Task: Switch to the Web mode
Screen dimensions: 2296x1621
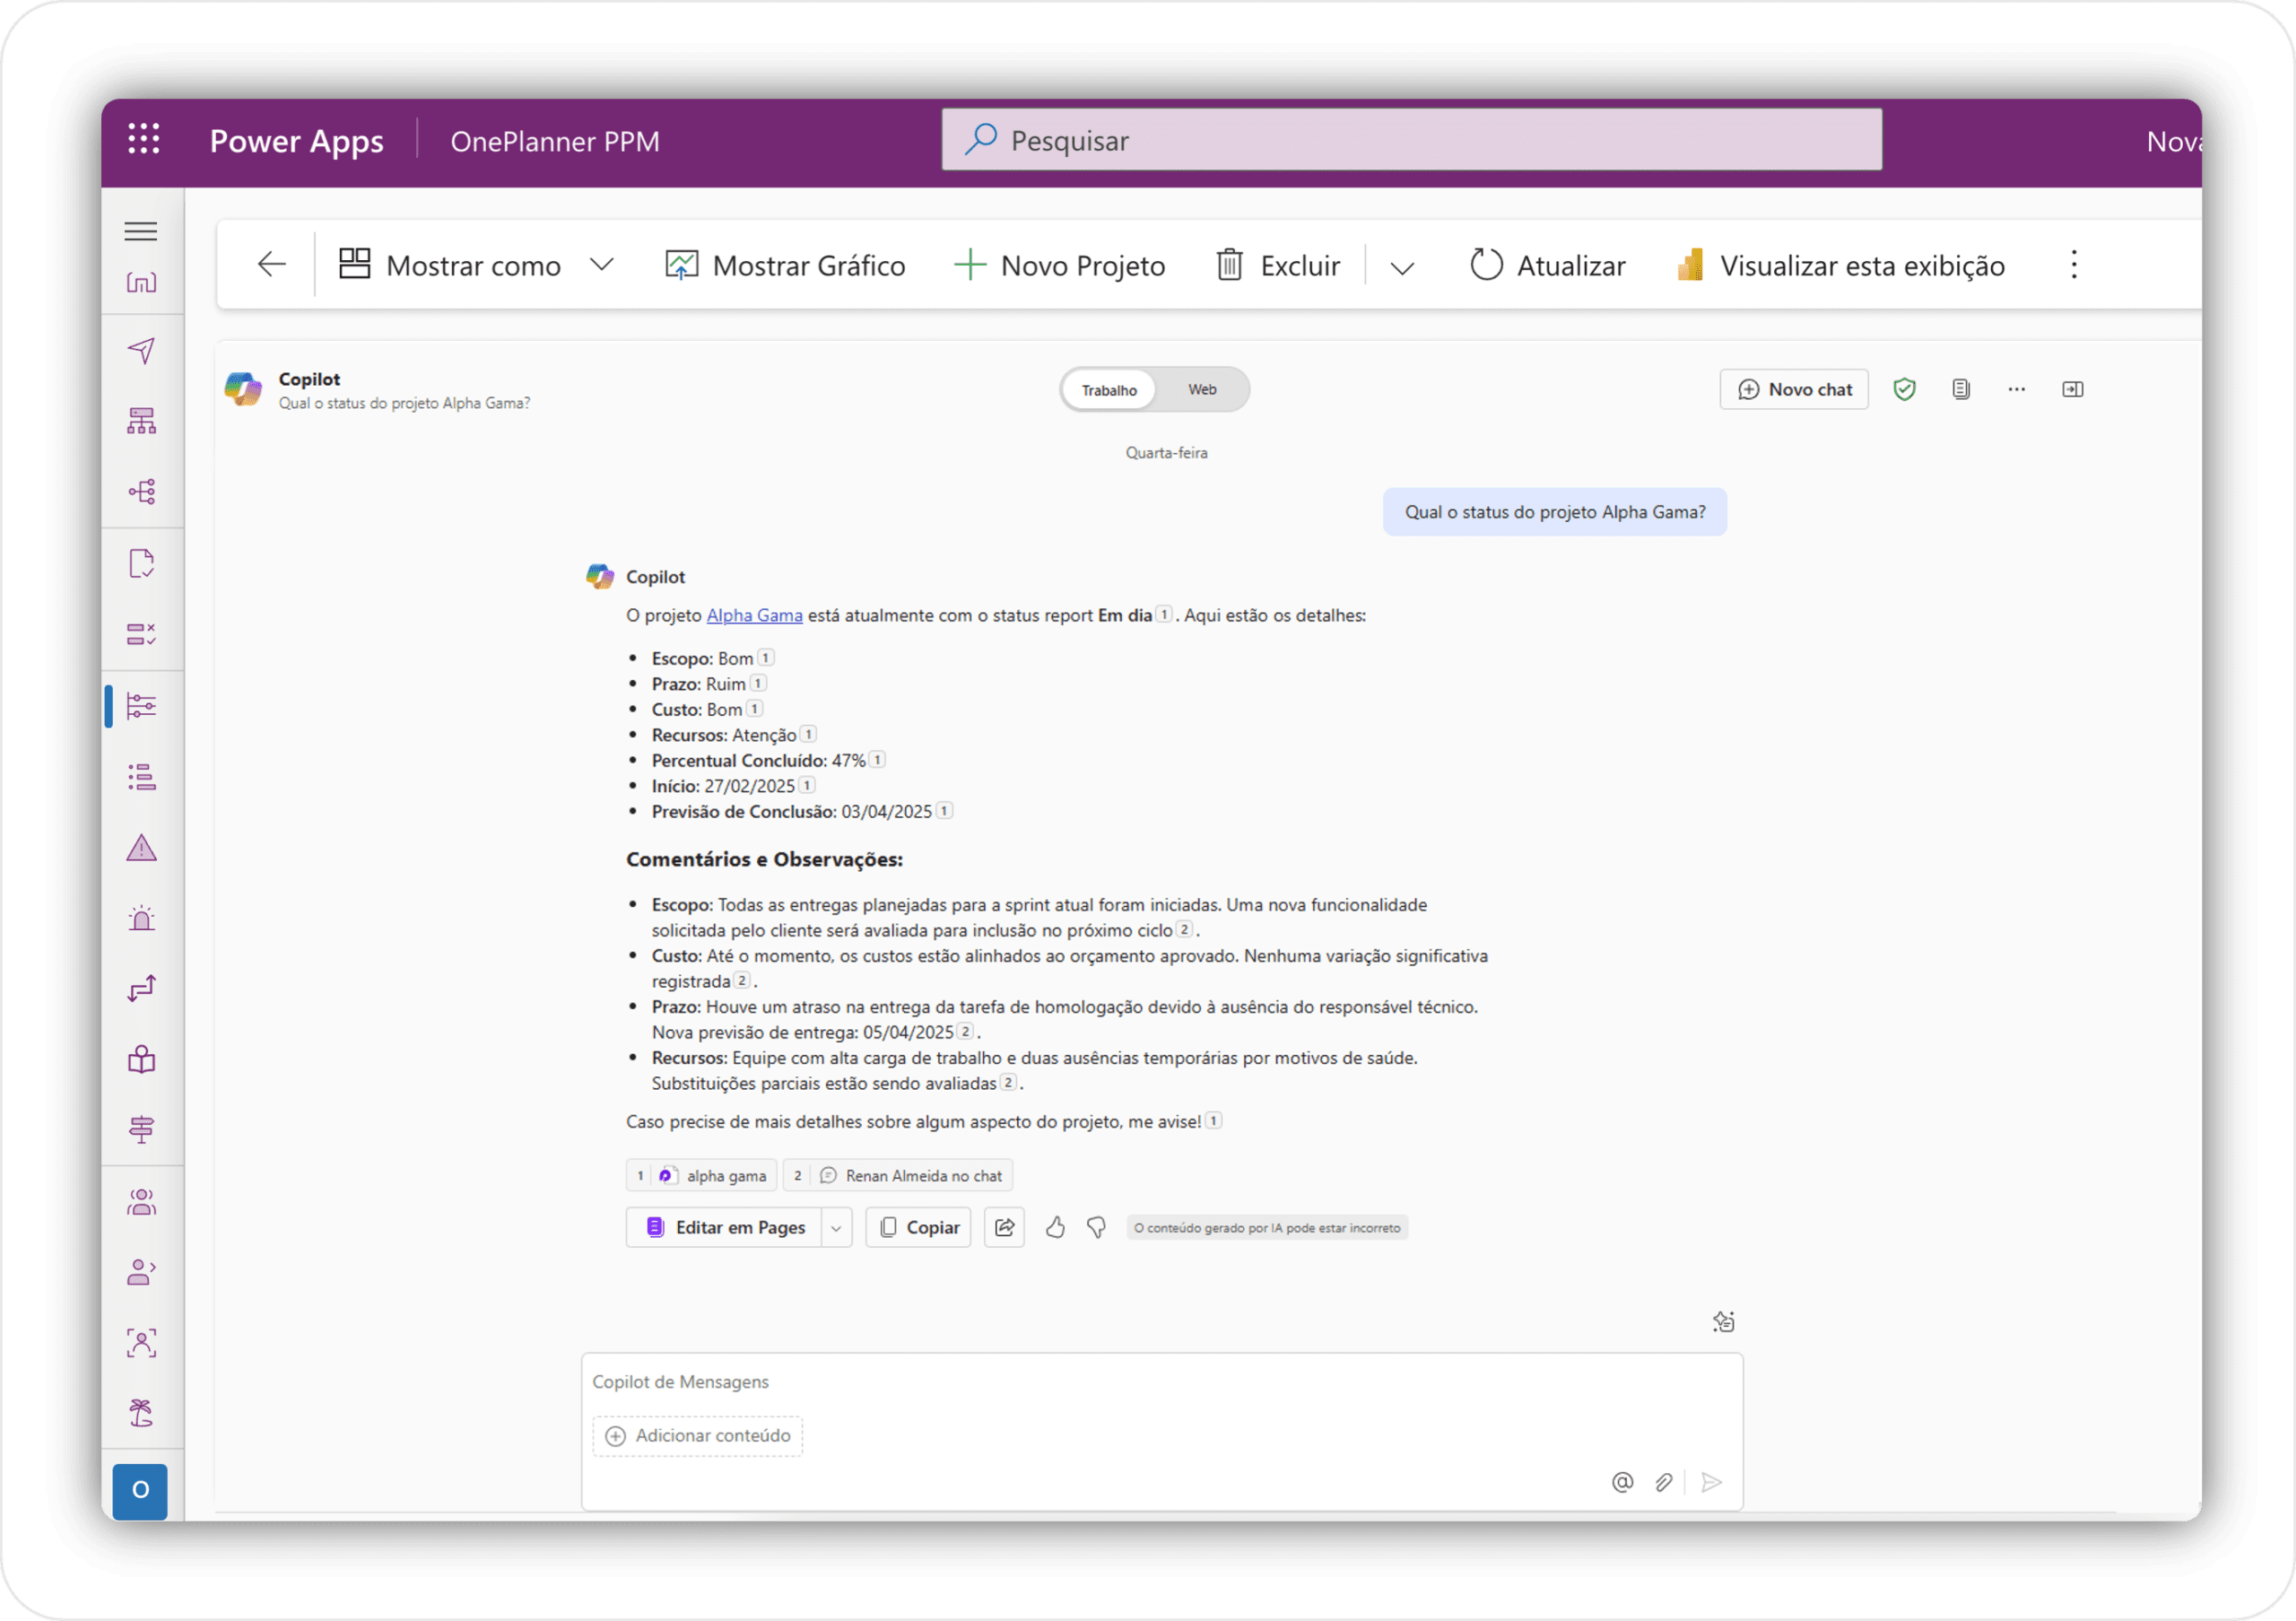Action: (x=1202, y=389)
